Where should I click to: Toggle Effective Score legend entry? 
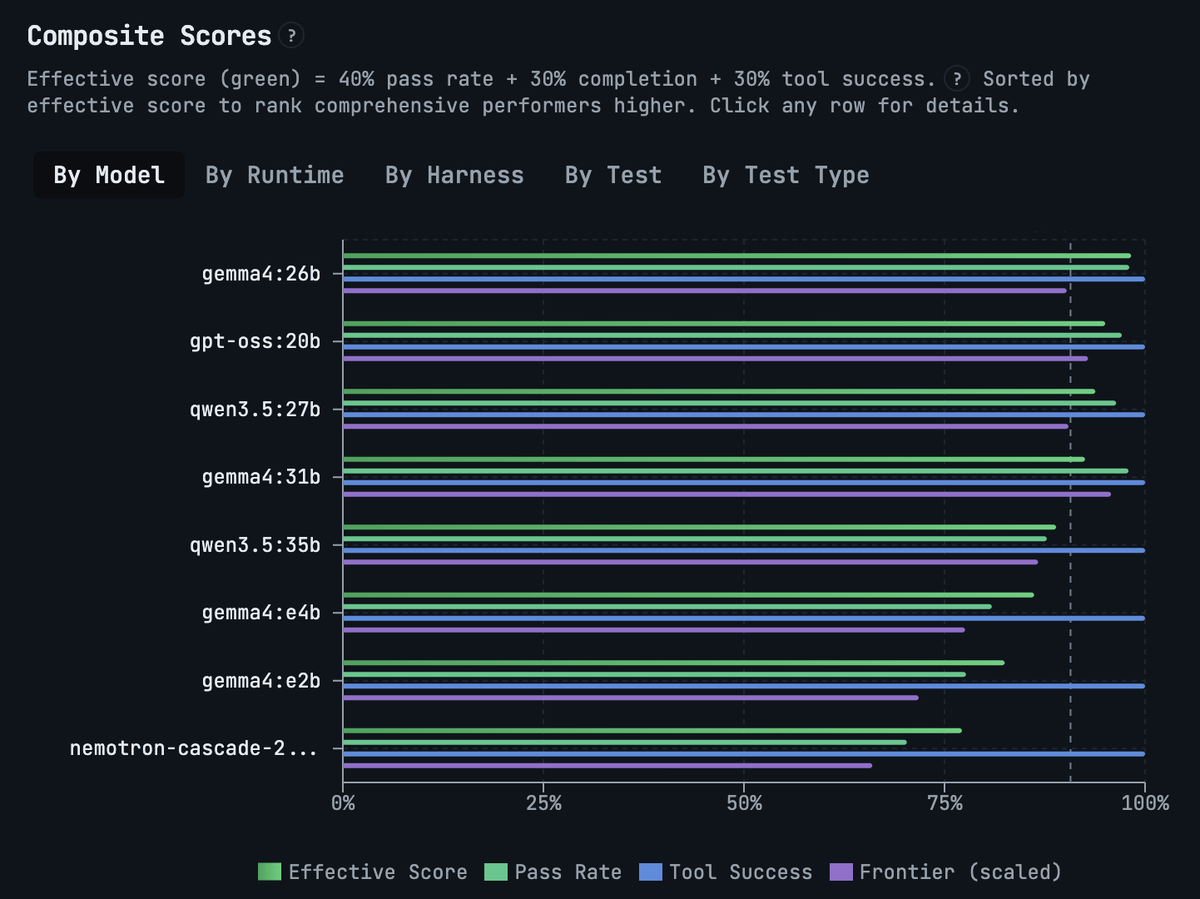coord(362,872)
